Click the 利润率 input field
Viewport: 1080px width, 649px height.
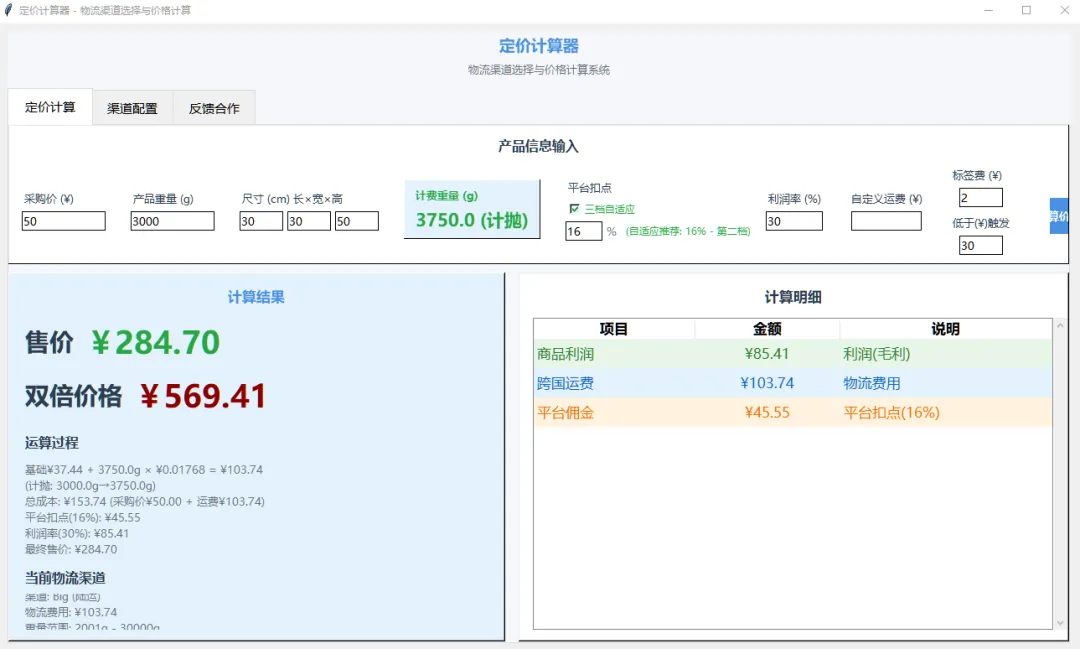tap(794, 221)
